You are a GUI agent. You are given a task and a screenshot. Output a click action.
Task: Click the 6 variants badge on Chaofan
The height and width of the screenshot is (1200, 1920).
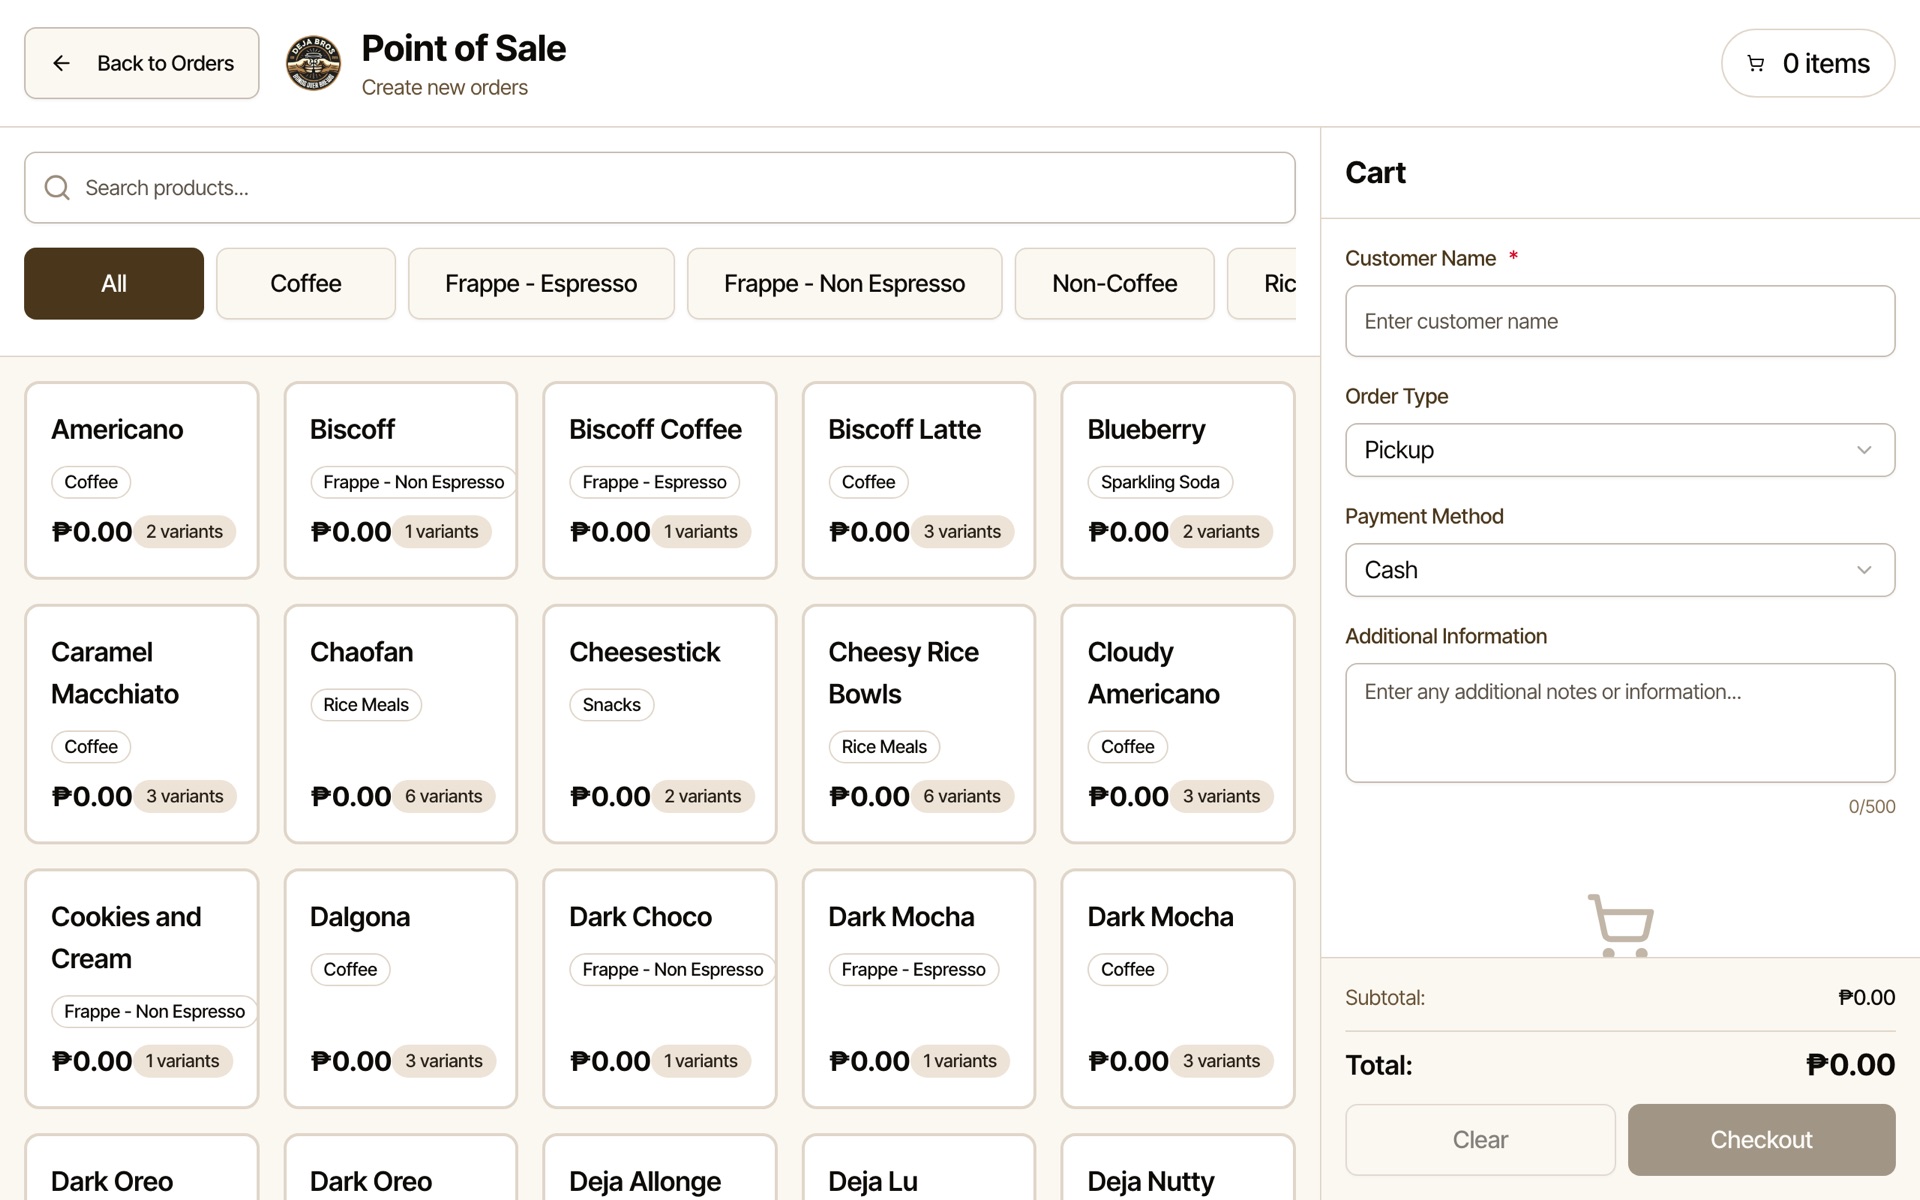tap(444, 797)
